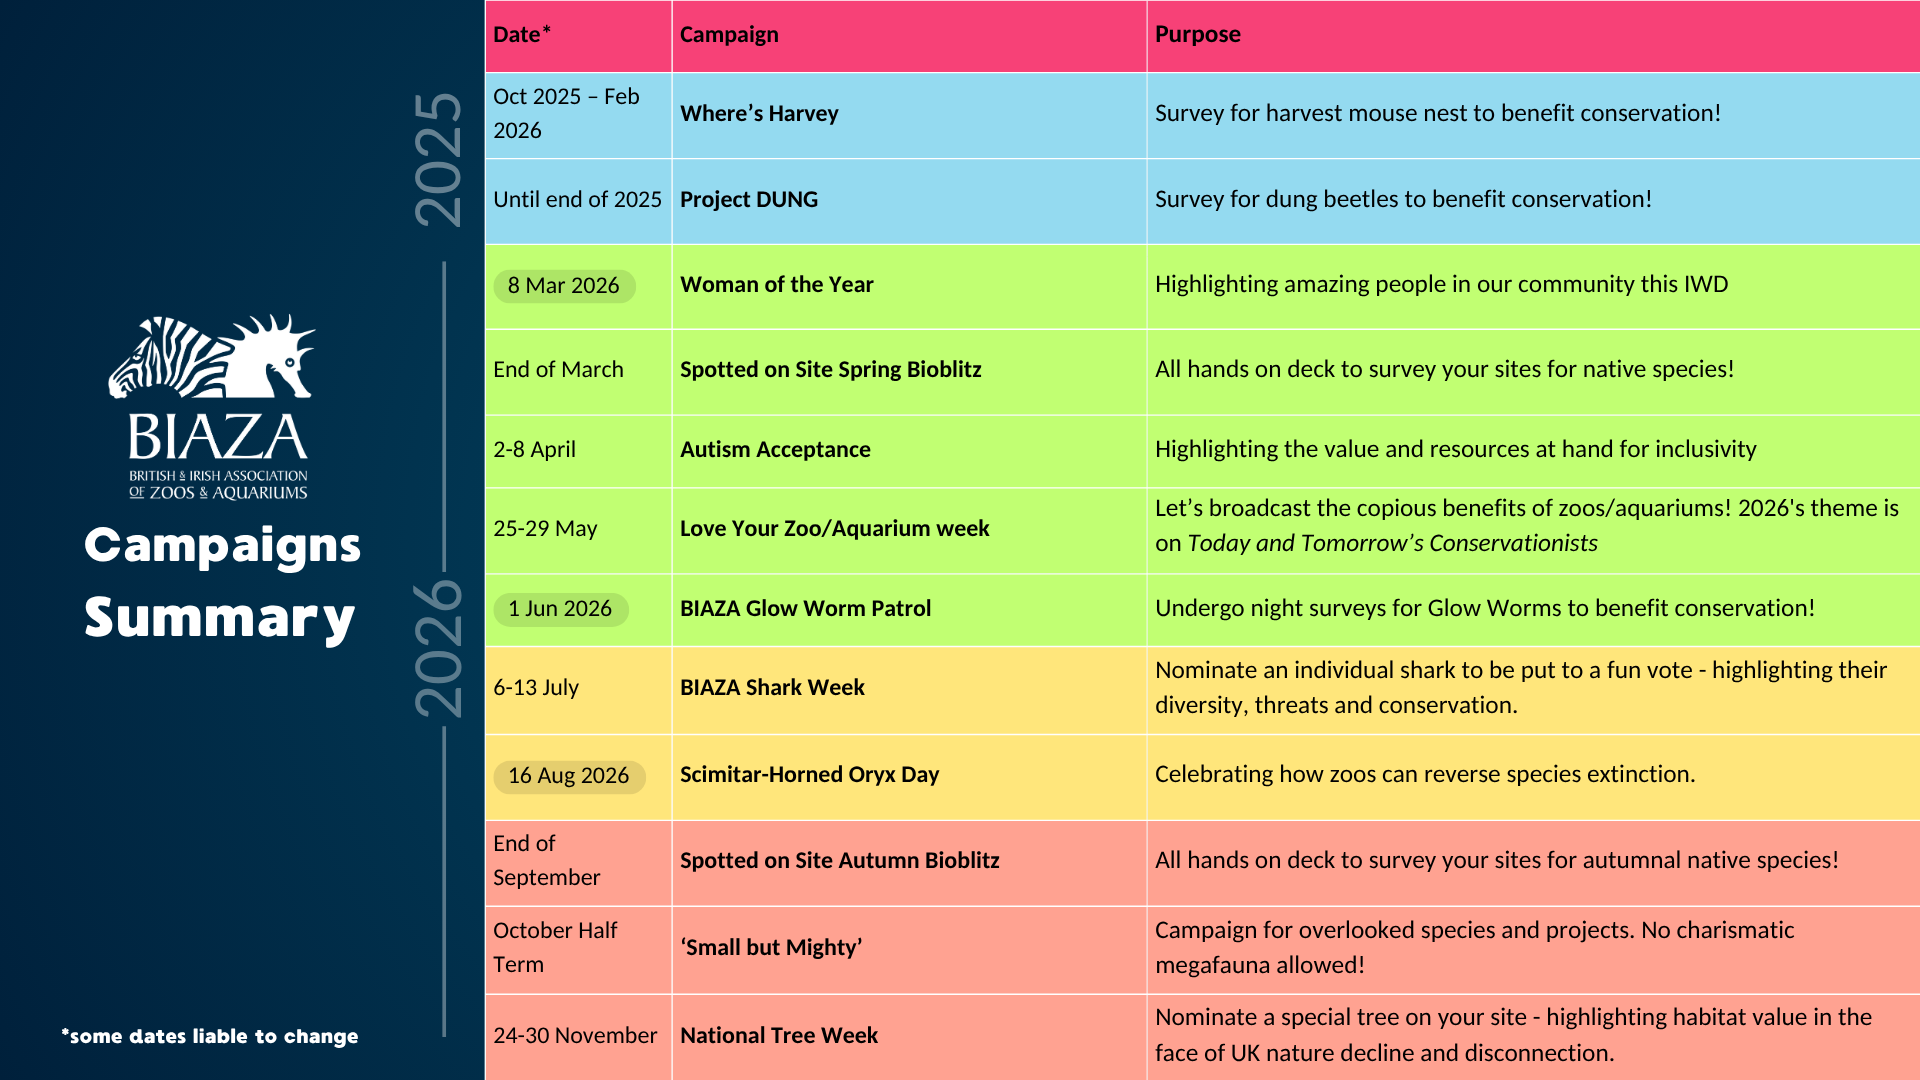Image resolution: width=1920 pixels, height=1080 pixels.
Task: Click BIAZA Glow Worm Patrol campaign
Action: (x=805, y=609)
